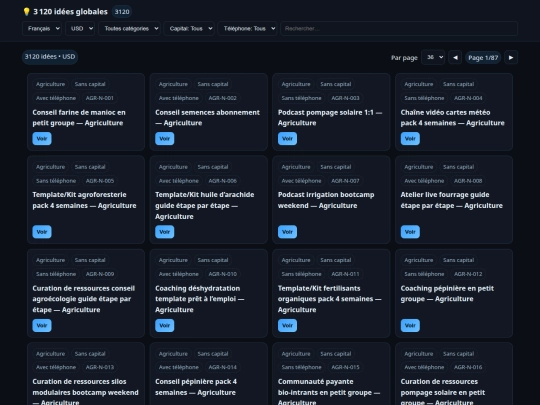This screenshot has height=405, width=540.
Task: Click the 3120 count badge beside title
Action: (x=122, y=12)
